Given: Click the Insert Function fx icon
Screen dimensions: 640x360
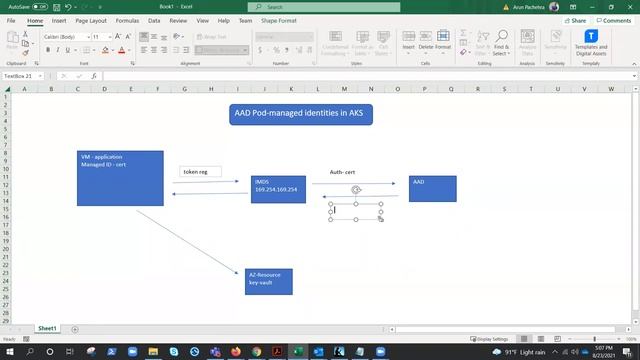Looking at the screenshot, I should (94, 76).
